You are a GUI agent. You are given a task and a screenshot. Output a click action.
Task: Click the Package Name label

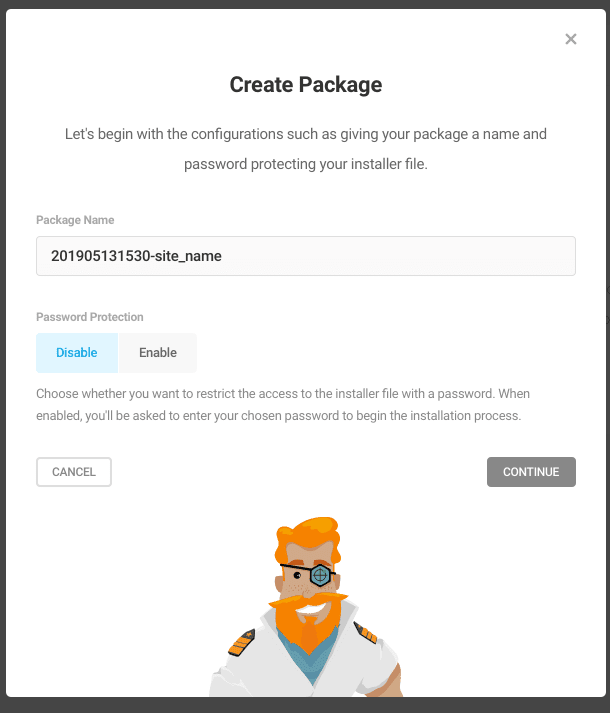[75, 220]
